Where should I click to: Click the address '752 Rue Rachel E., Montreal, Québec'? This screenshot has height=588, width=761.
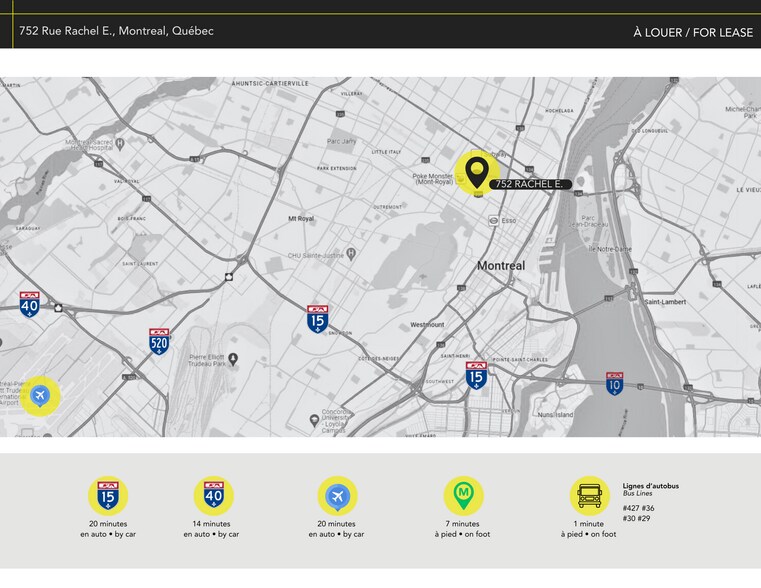coord(116,31)
